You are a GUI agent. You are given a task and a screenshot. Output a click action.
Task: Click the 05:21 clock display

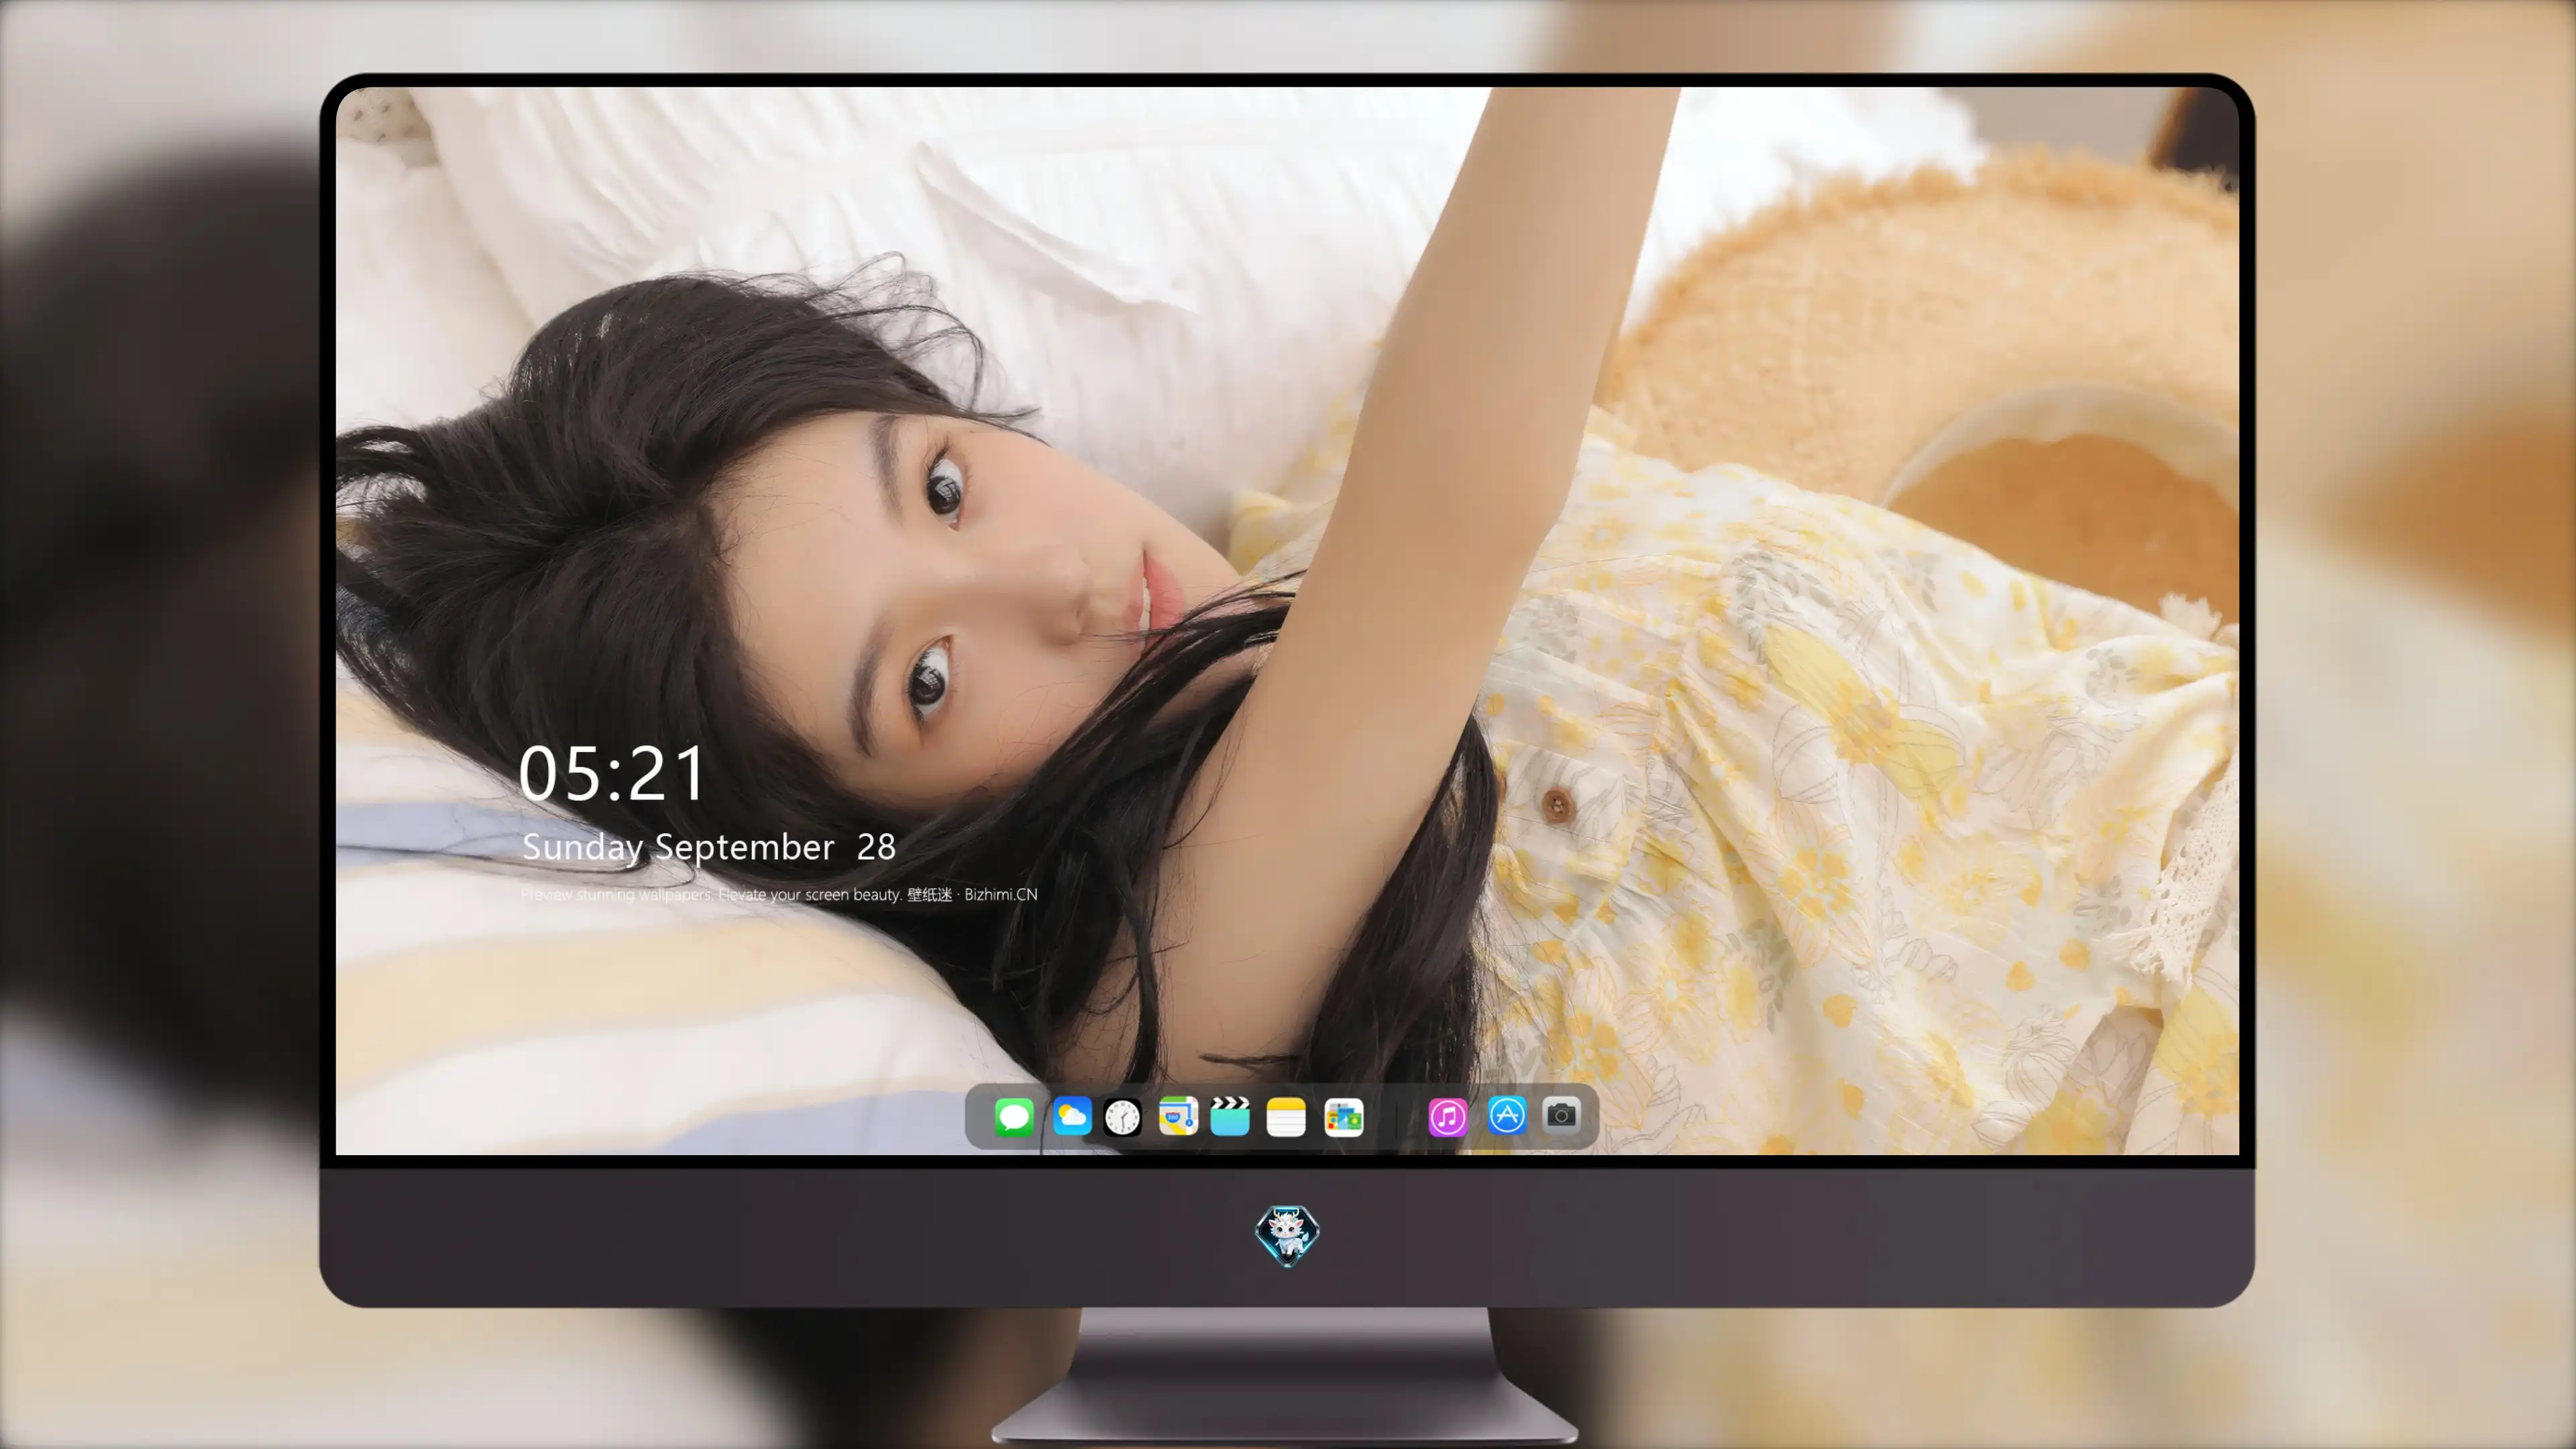tap(612, 773)
